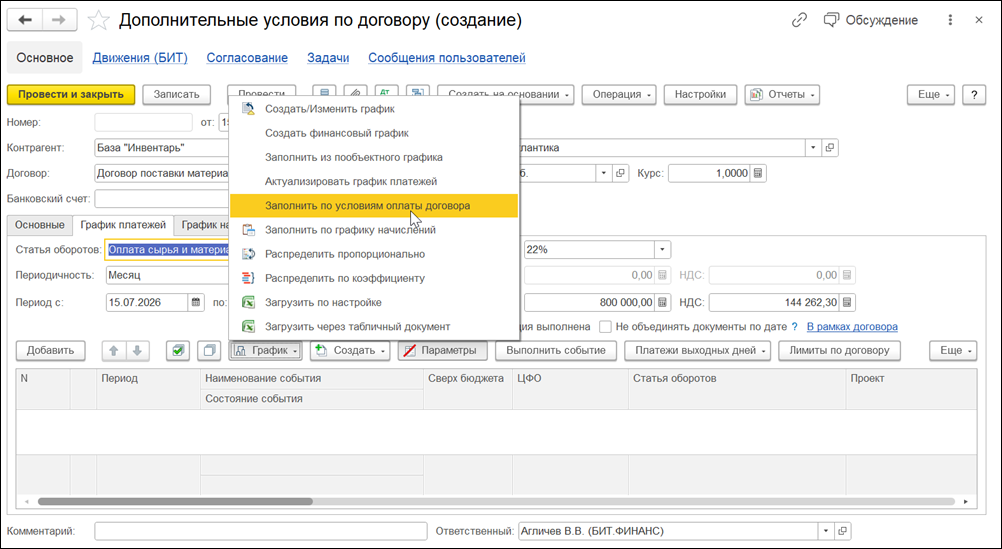The width and height of the screenshot is (1002, 549).
Task: Click the question mark beside Не объединять документы
Action: coord(795,327)
